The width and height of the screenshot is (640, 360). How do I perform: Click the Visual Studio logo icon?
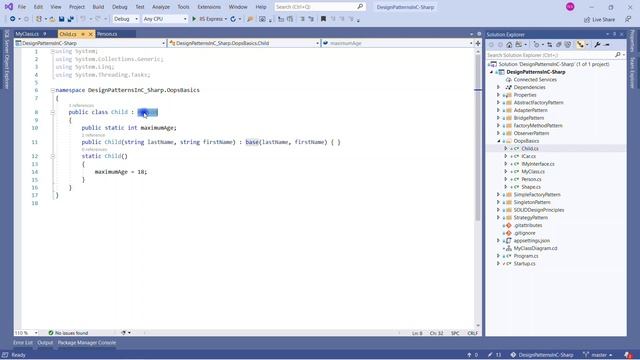[x=9, y=7]
